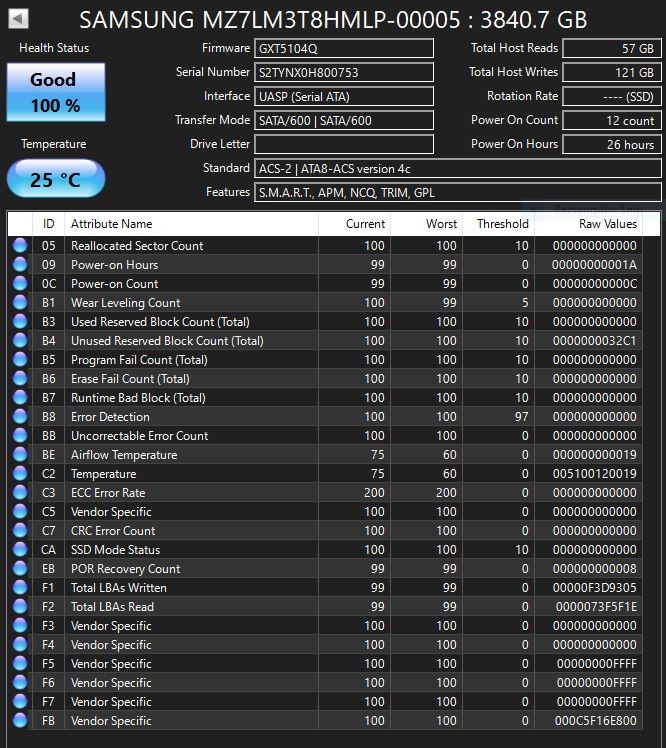Click status orb for F5 Vendor Specific row
This screenshot has width=666, height=748.
(x=20, y=663)
